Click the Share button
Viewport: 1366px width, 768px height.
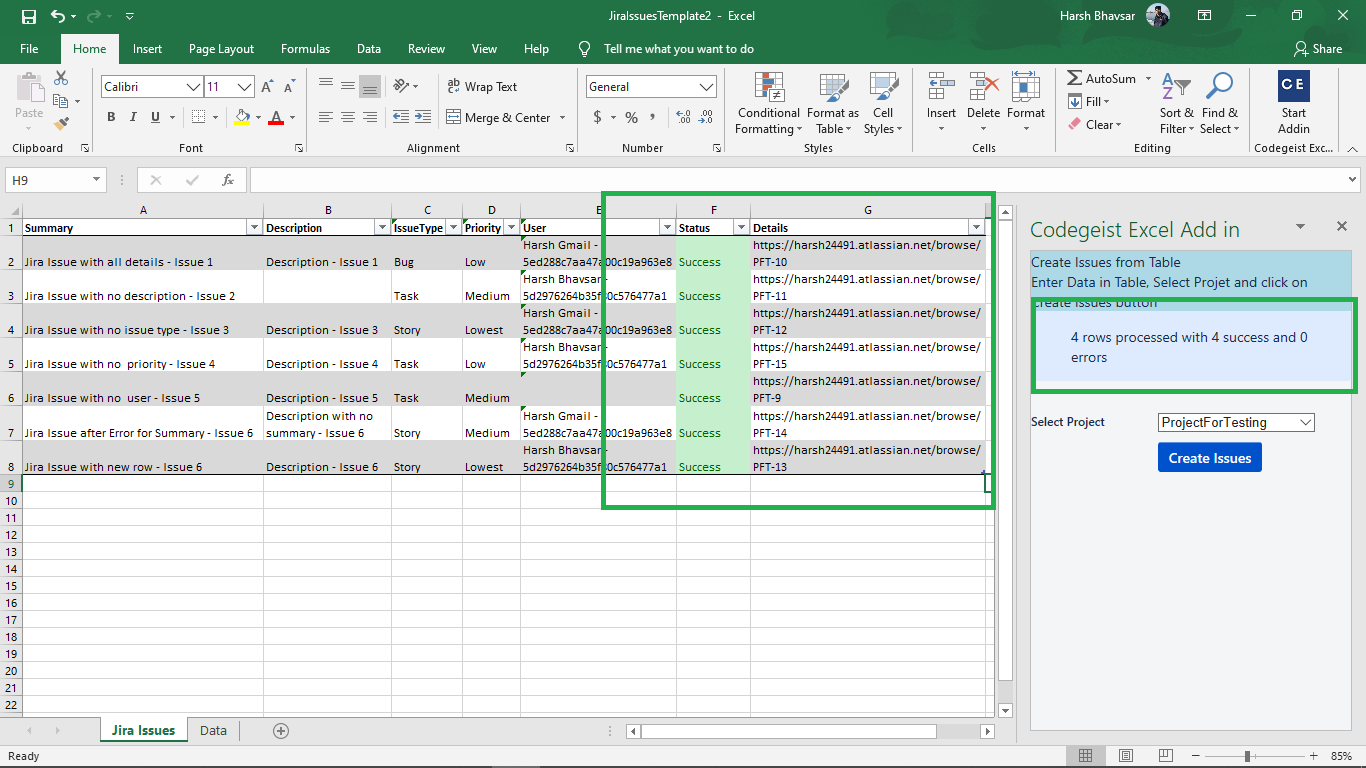click(x=1317, y=49)
